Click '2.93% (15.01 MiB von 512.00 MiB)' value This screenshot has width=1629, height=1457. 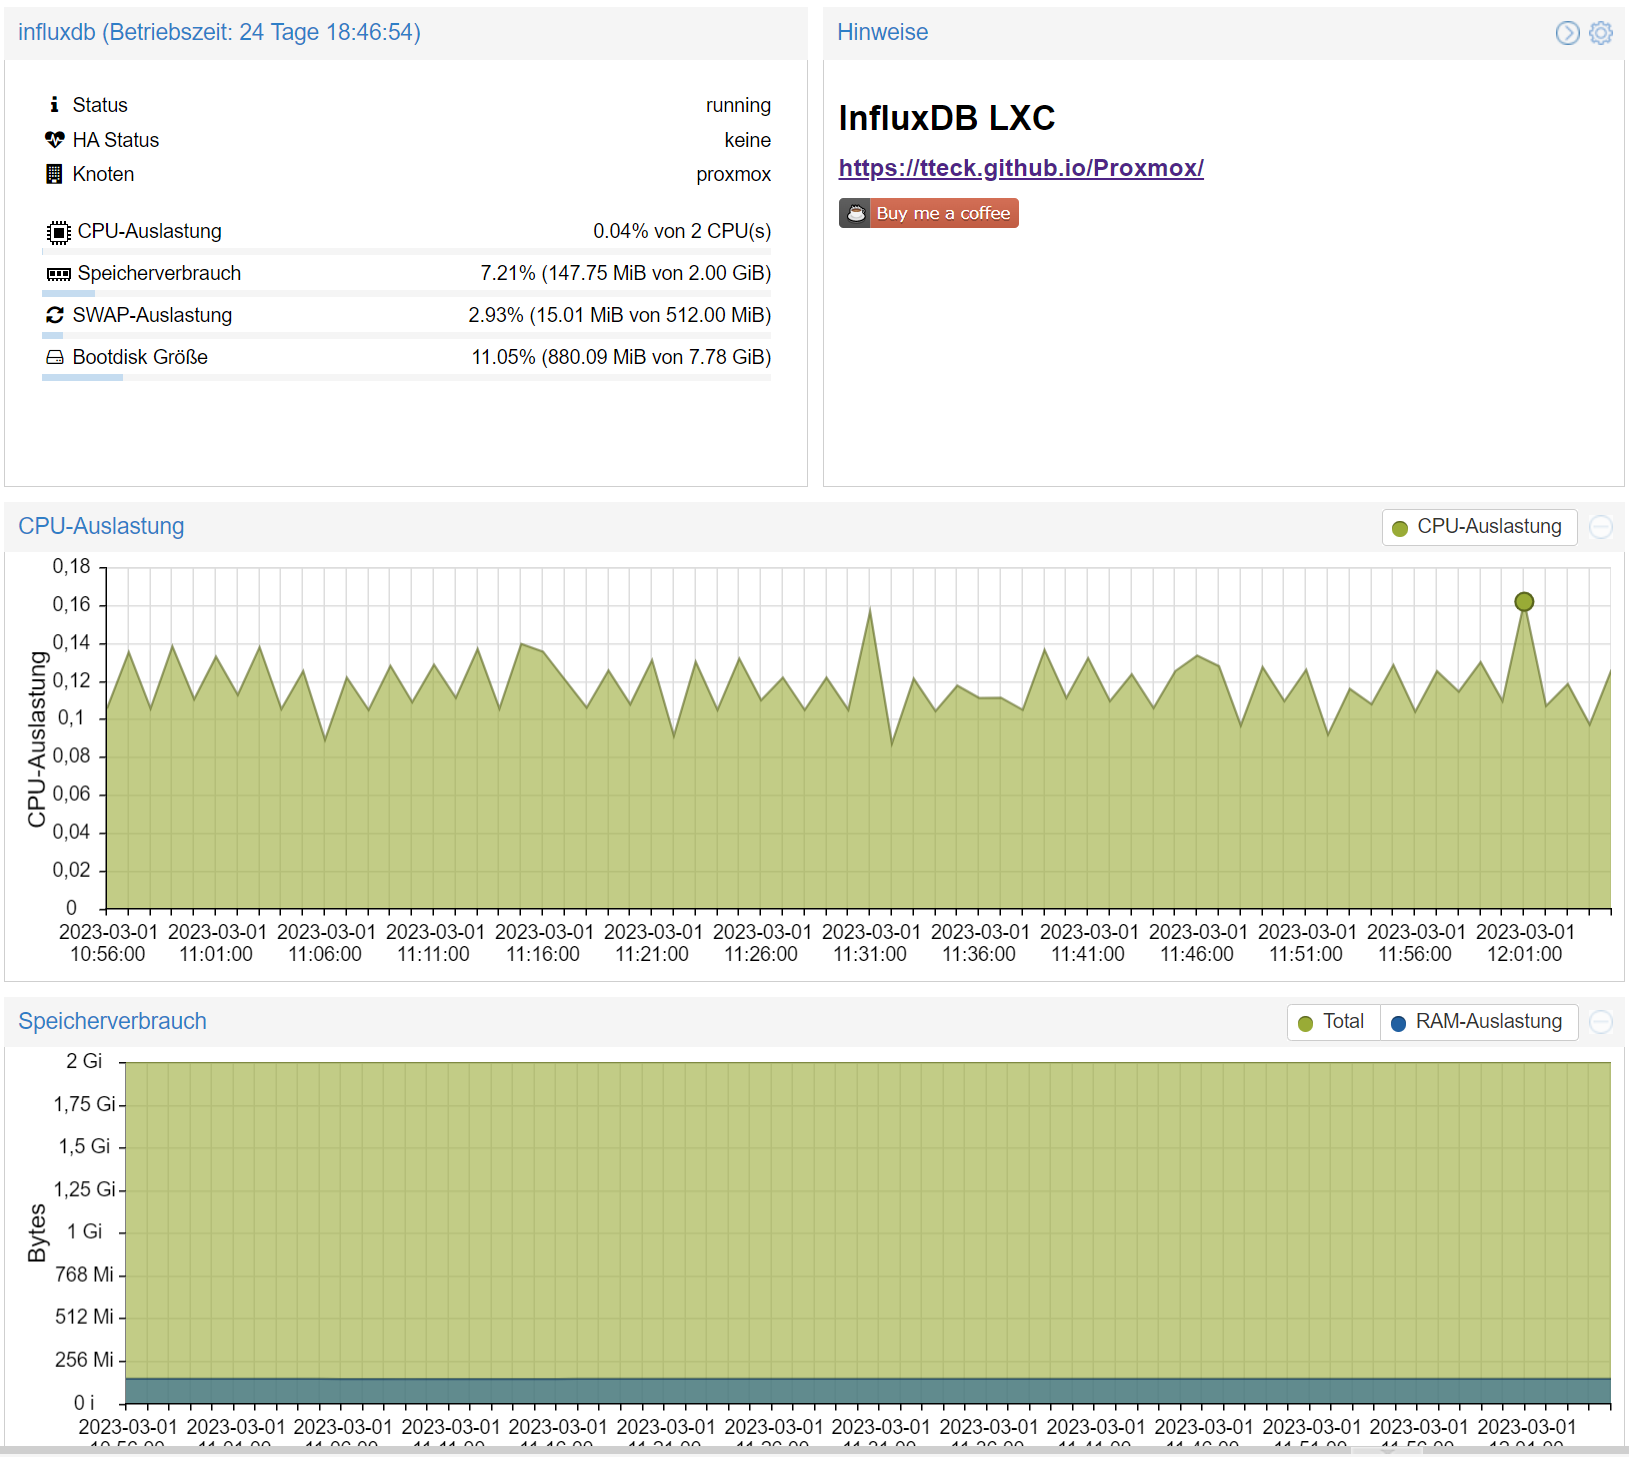coord(619,315)
